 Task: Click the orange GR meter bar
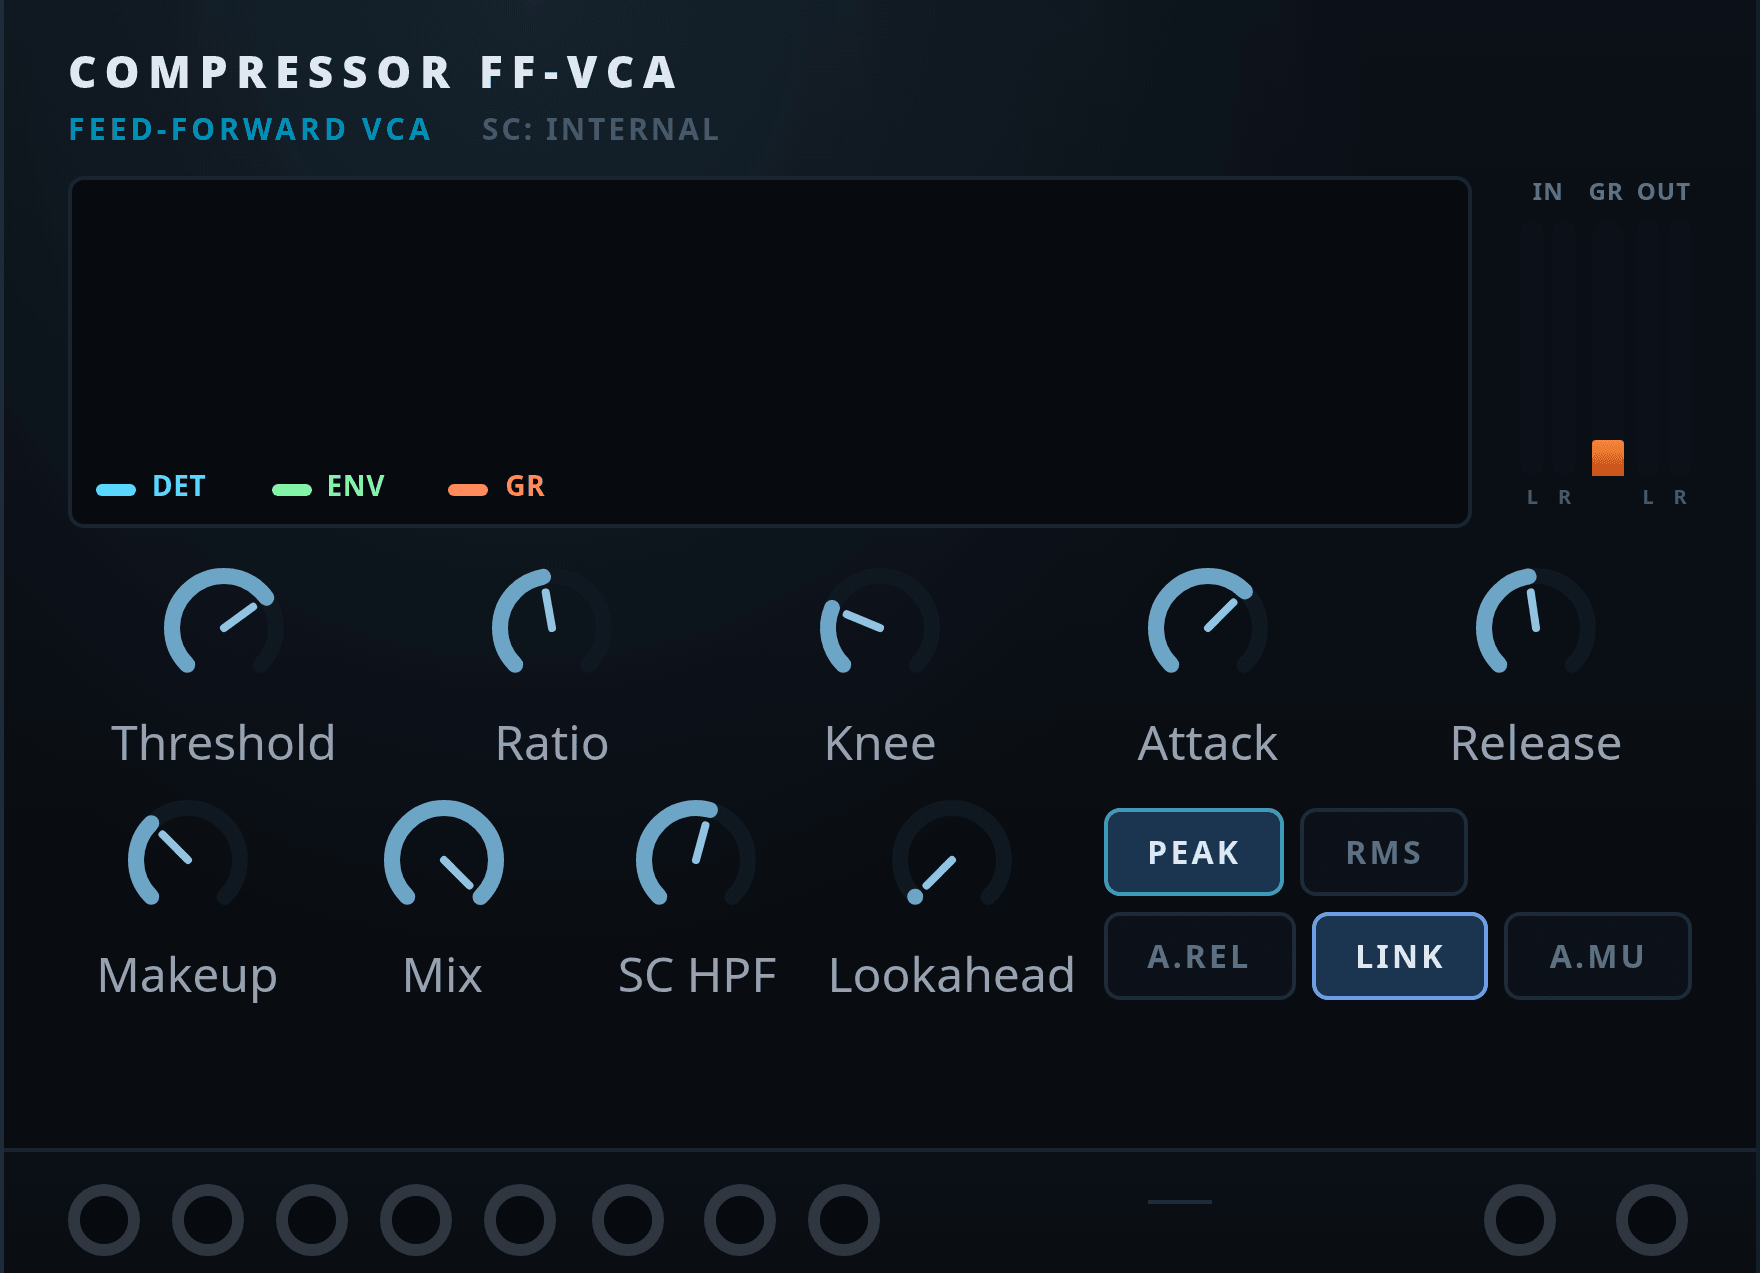1608,458
